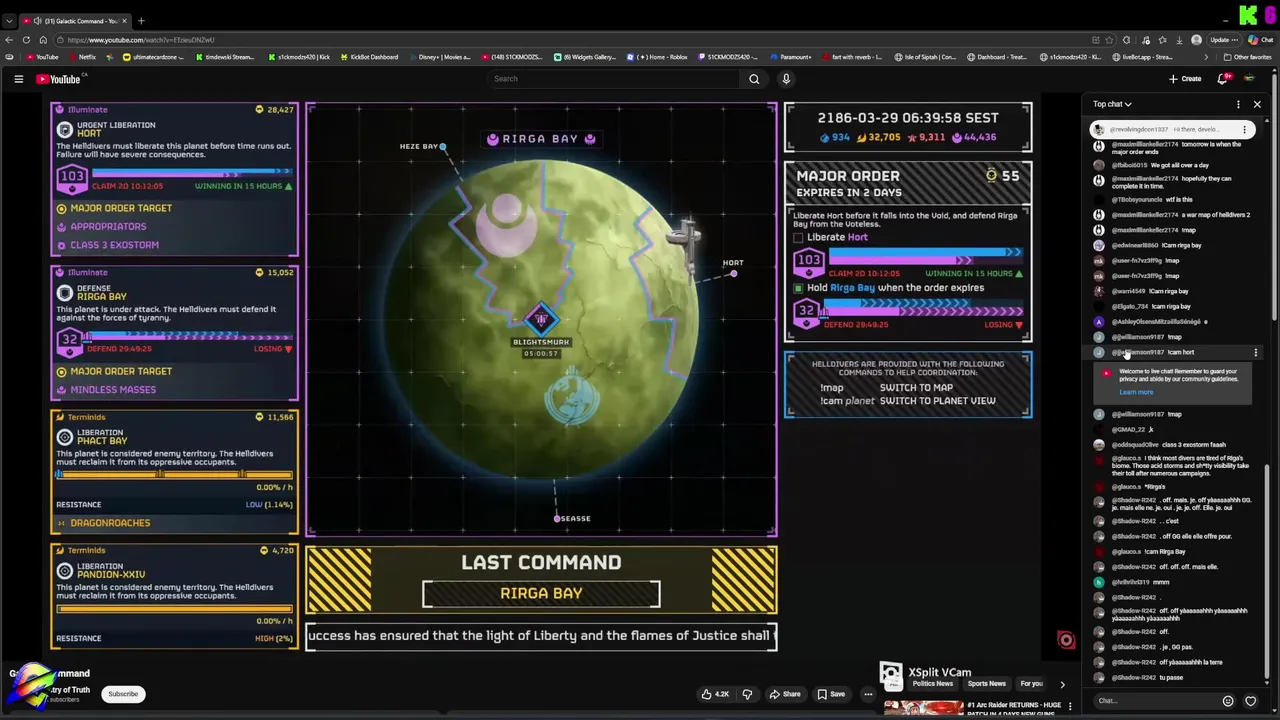The height and width of the screenshot is (720, 1280).
Task: Open the Paramount+ bookmark
Action: coord(790,57)
